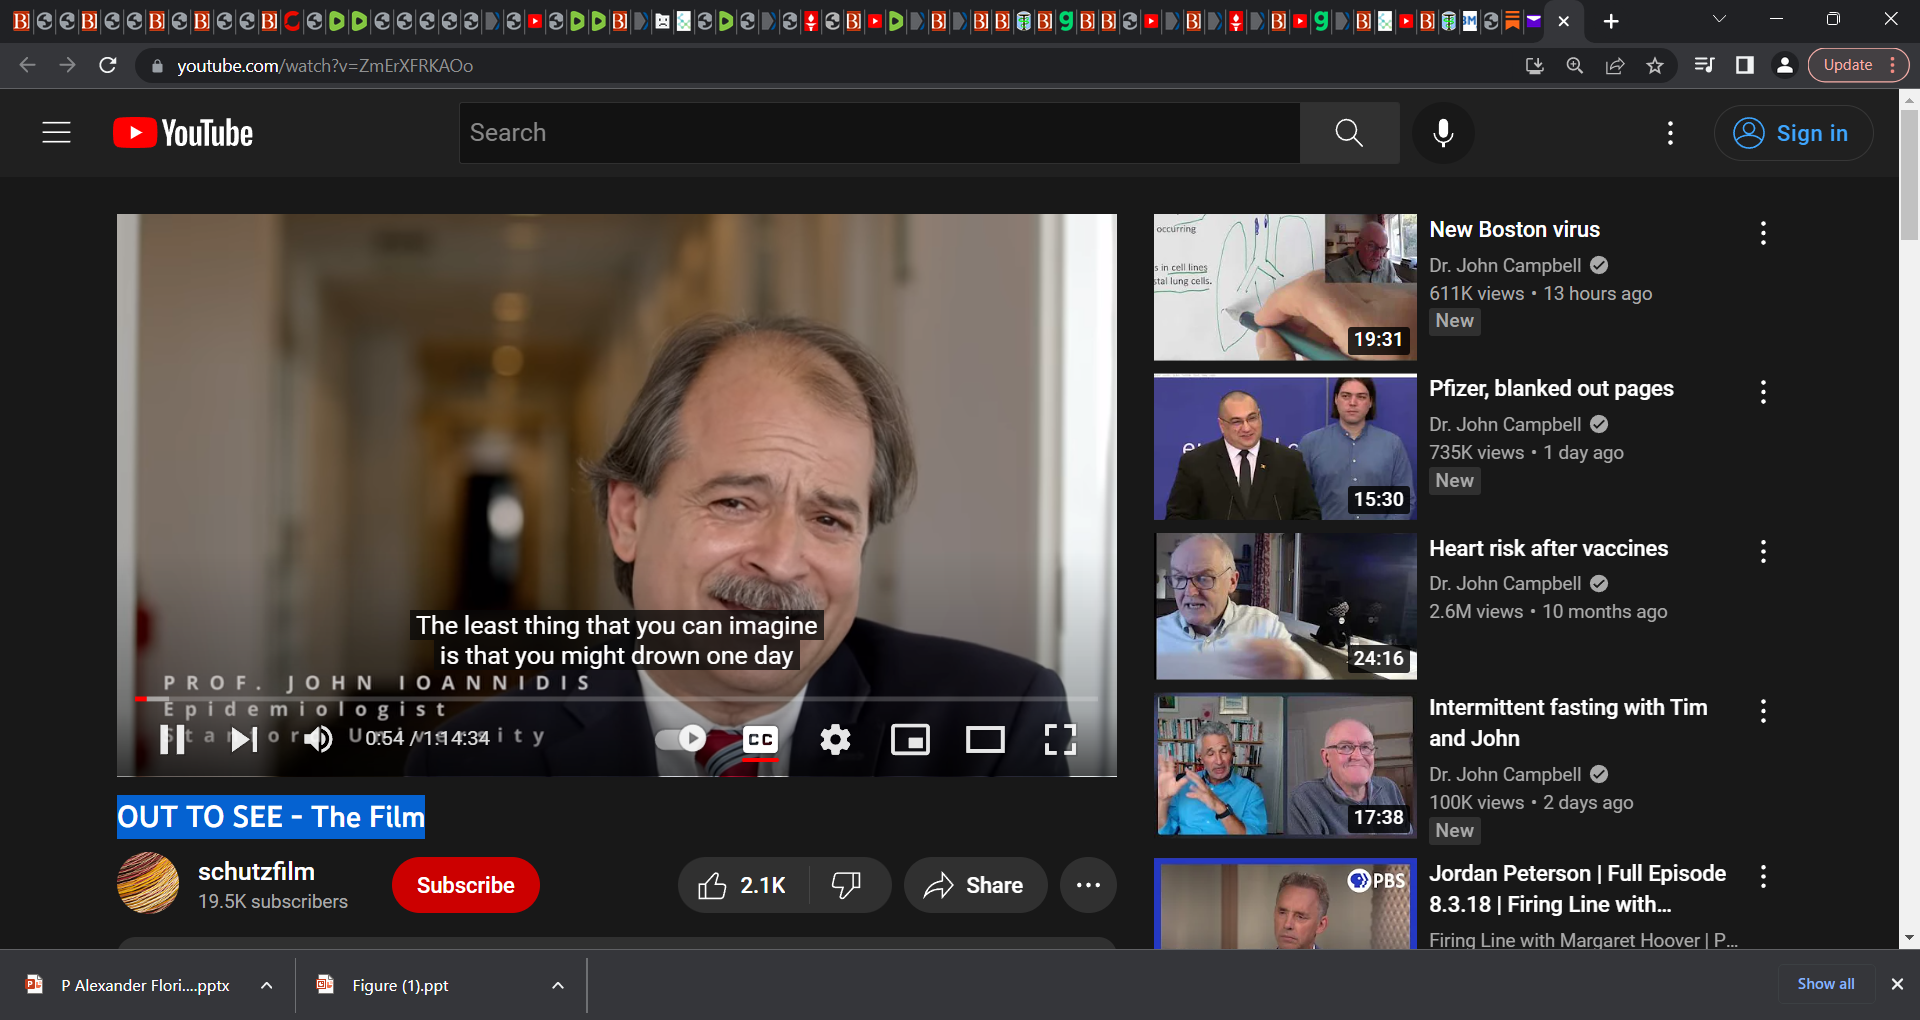Open a new browser tab
Screen dimensions: 1920x1020
[1611, 21]
